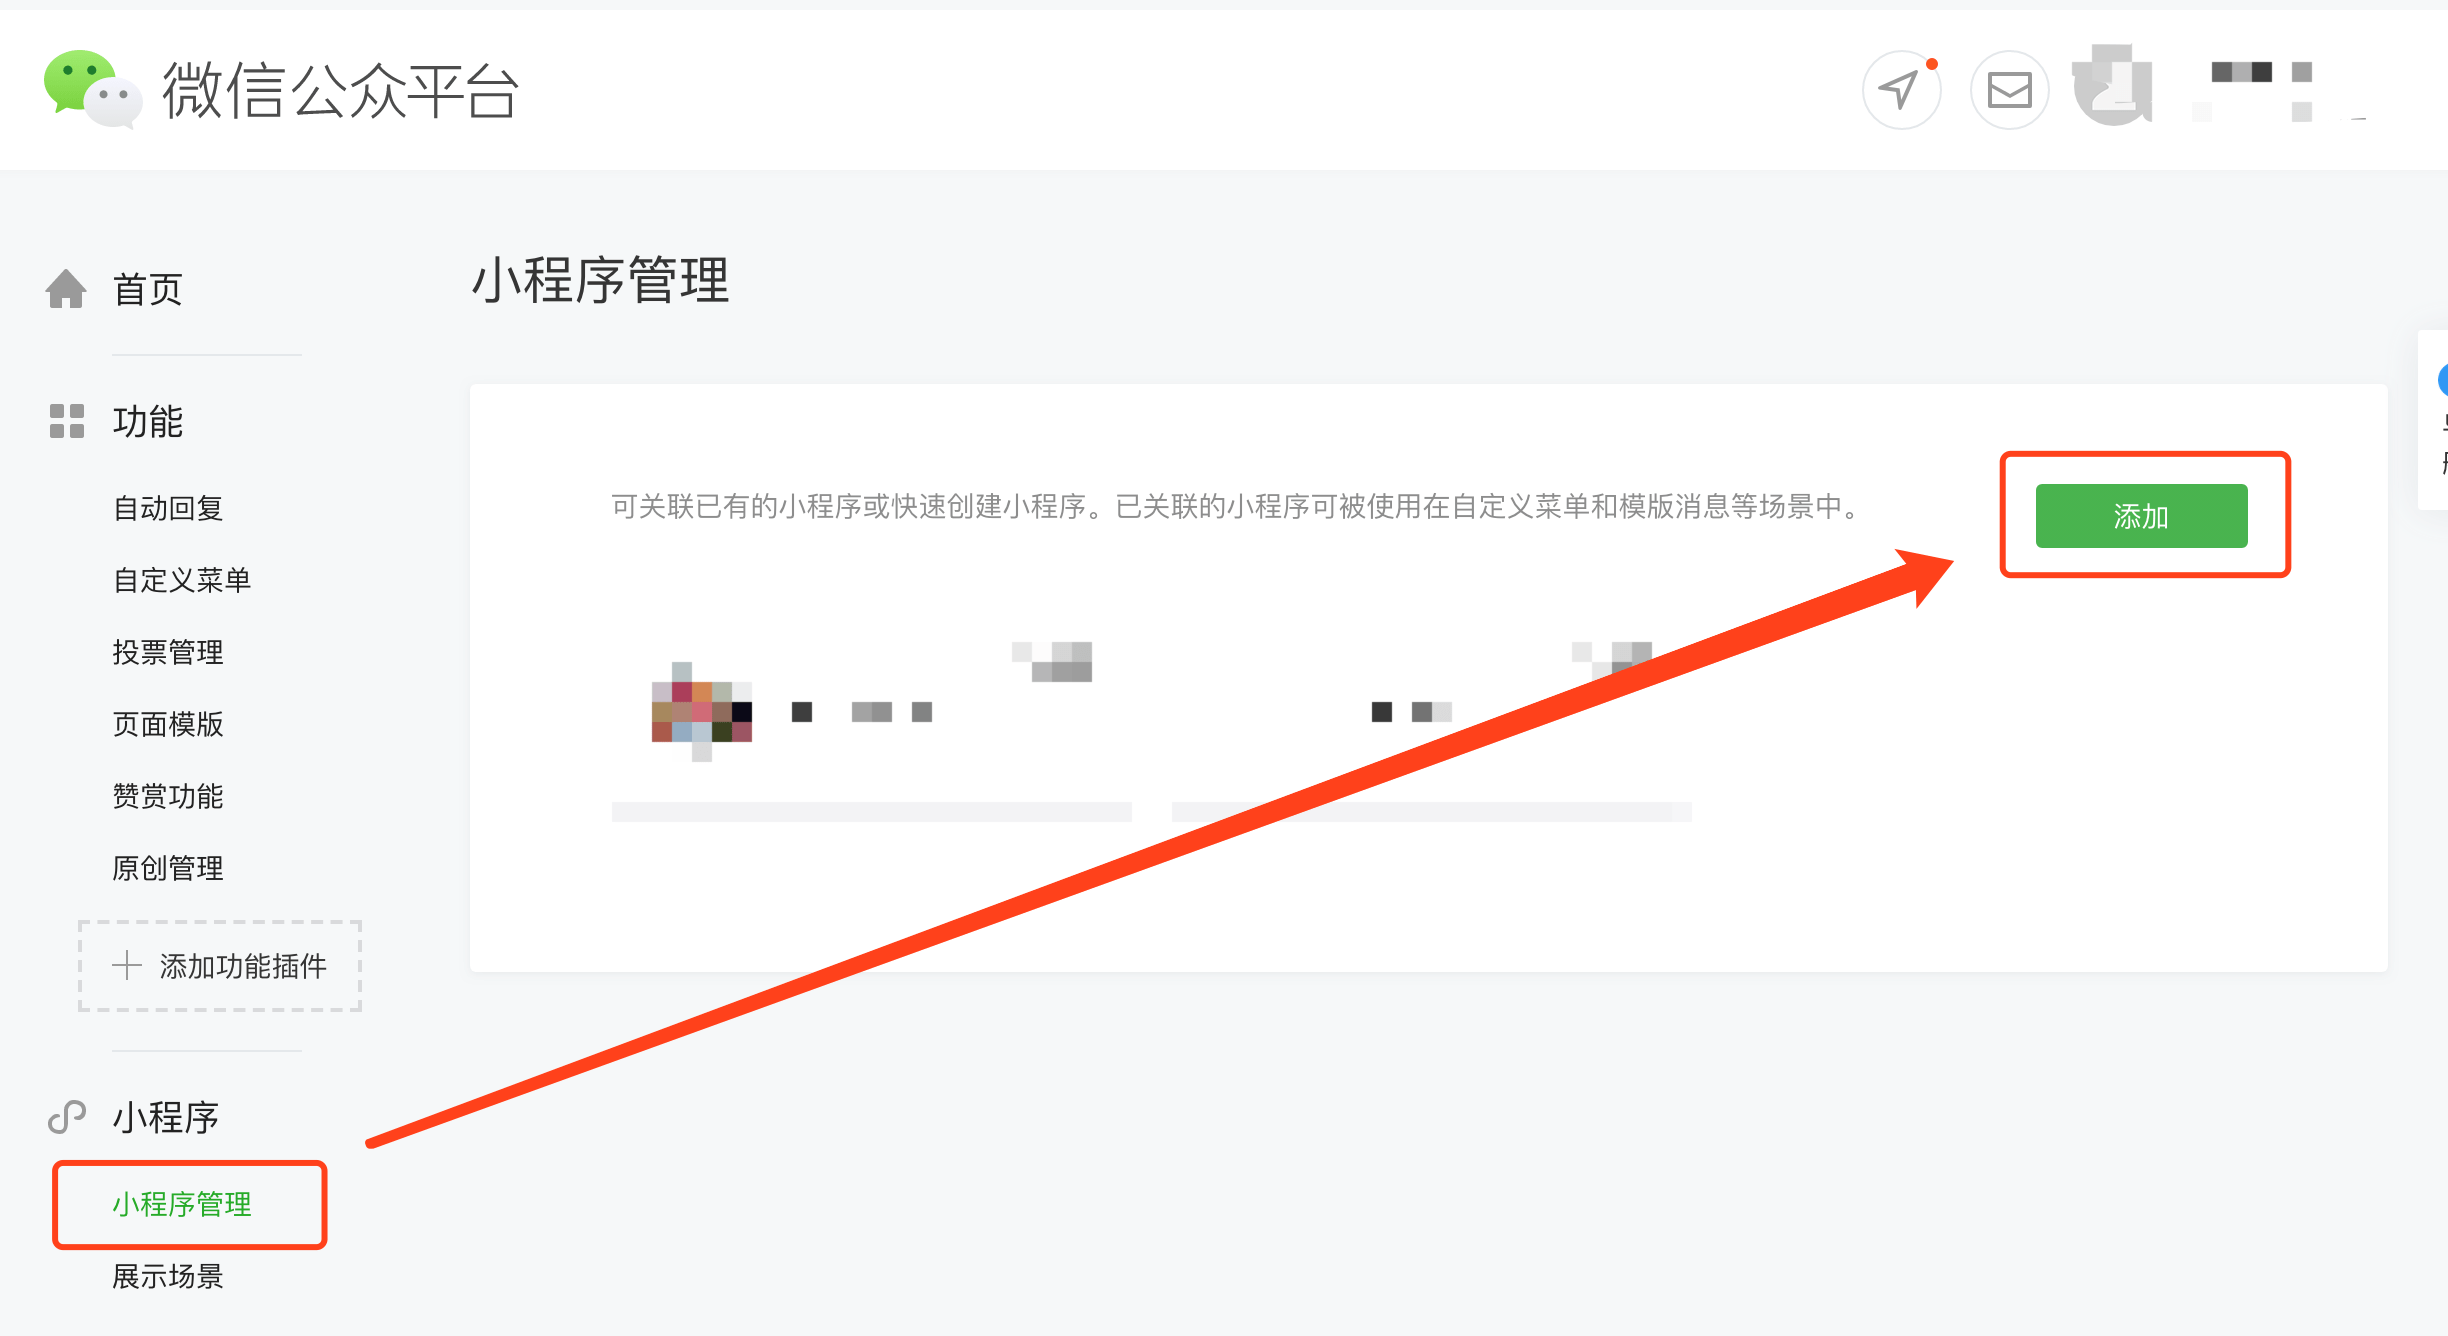Open 赞赏功能 page
Image resolution: width=2448 pixels, height=1336 pixels.
click(x=168, y=796)
